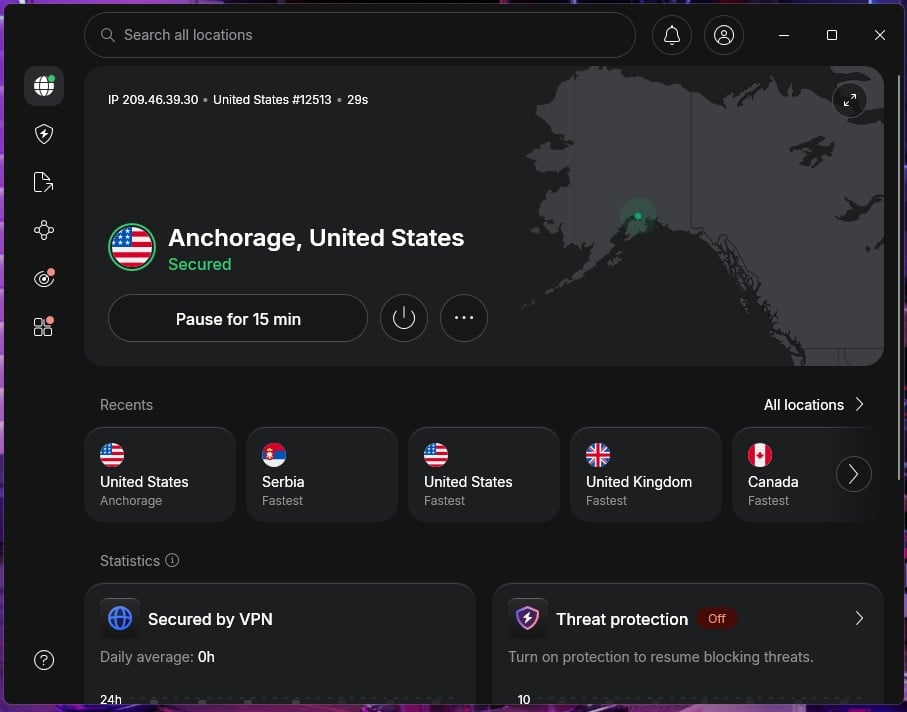Connect to Serbia Fastest recent
Screen dimensions: 907x712
pyautogui.click(x=322, y=474)
